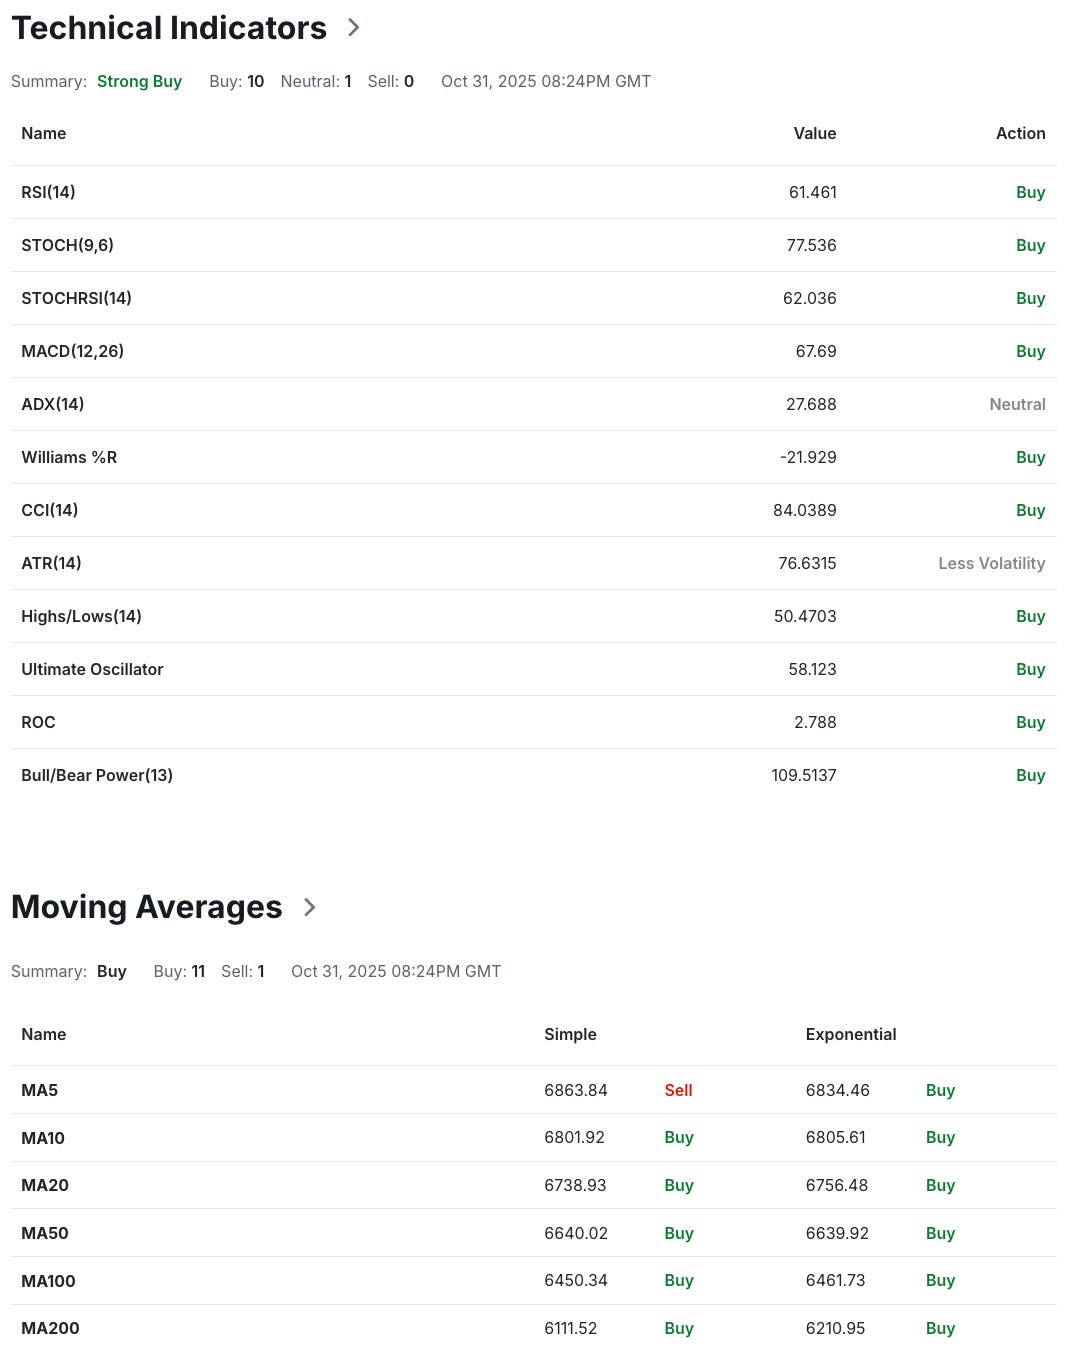Click the chevron next to Technical Indicators

[353, 28]
